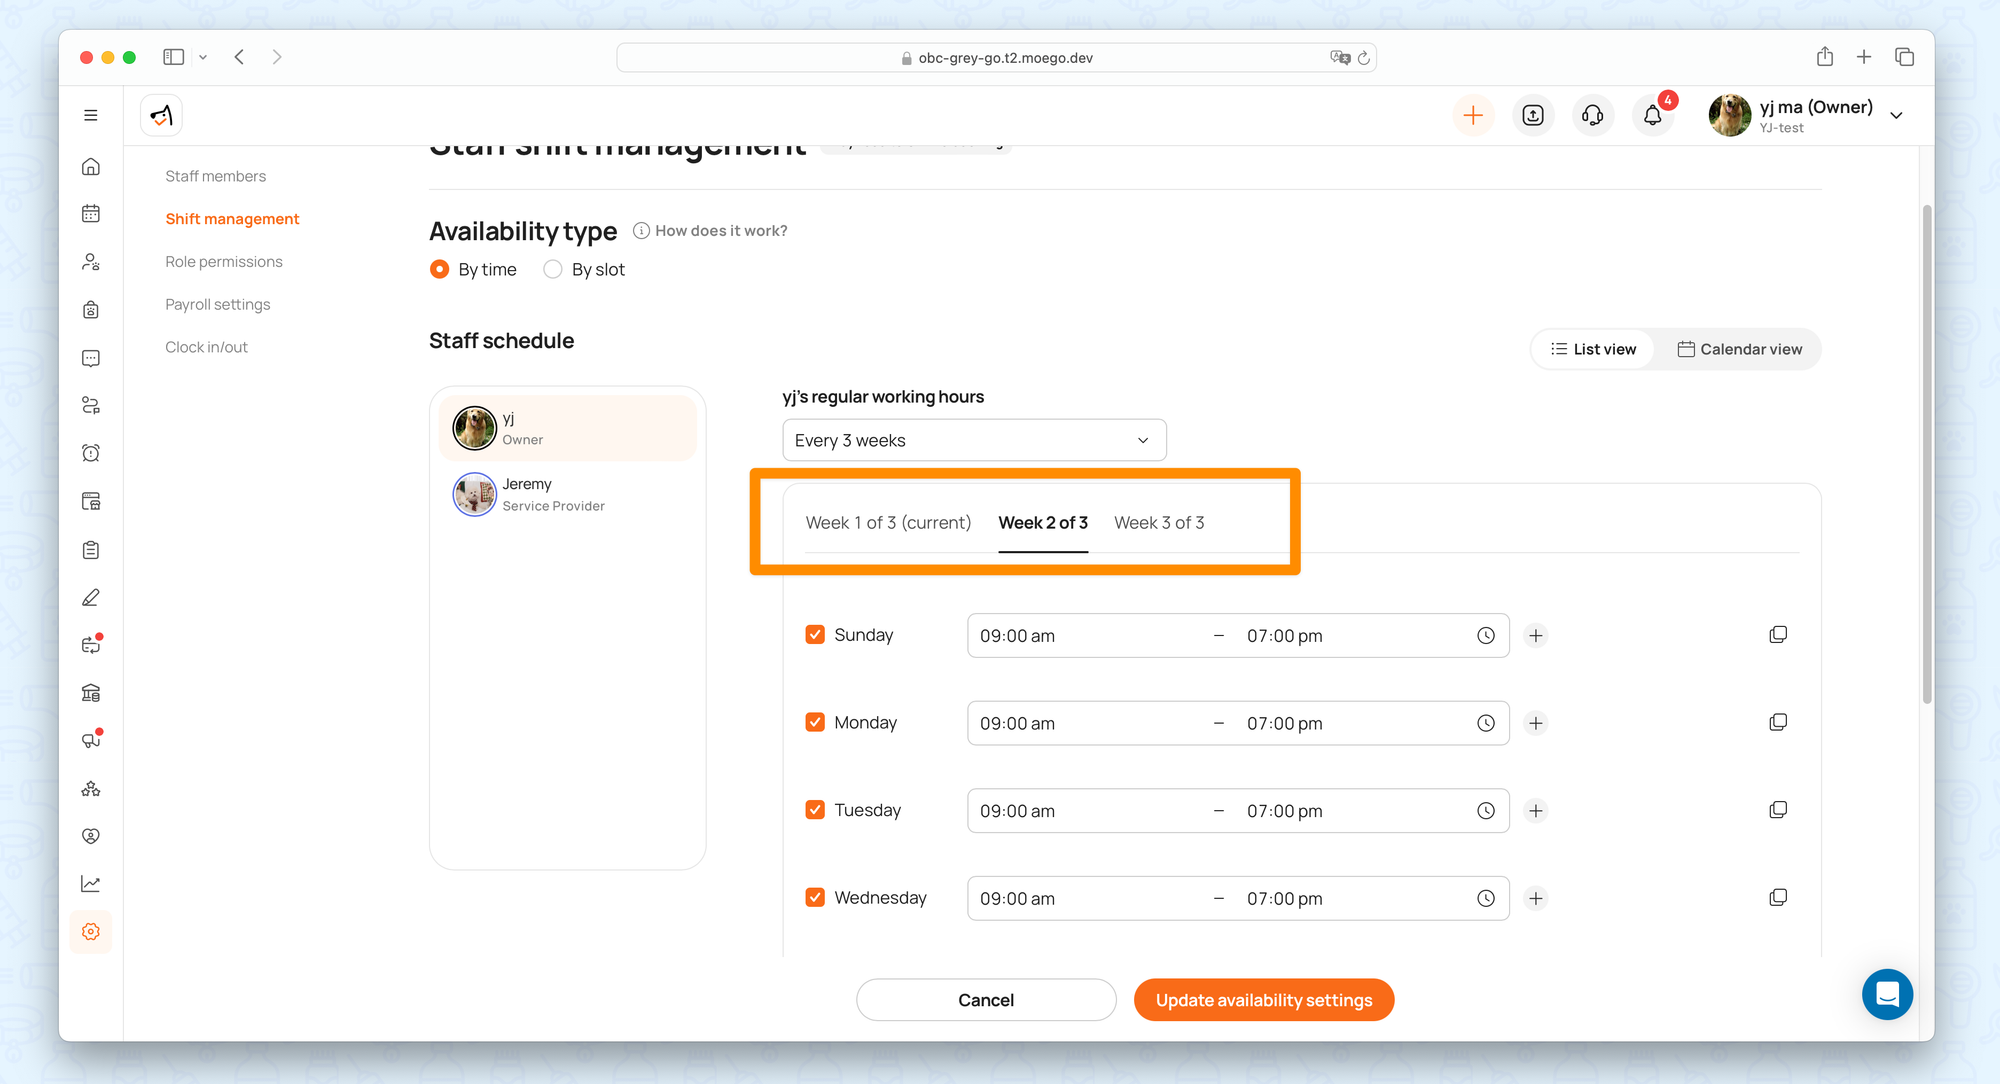Open the reports chart sidebar icon
The height and width of the screenshot is (1084, 2000).
pos(91,884)
